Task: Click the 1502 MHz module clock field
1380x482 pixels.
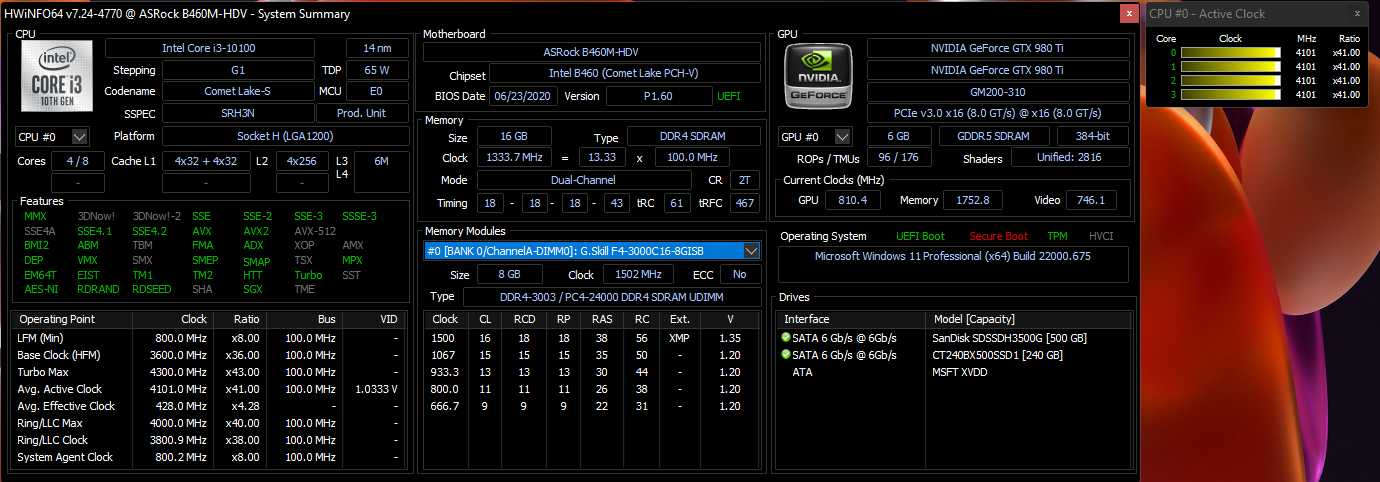Action: click(636, 274)
